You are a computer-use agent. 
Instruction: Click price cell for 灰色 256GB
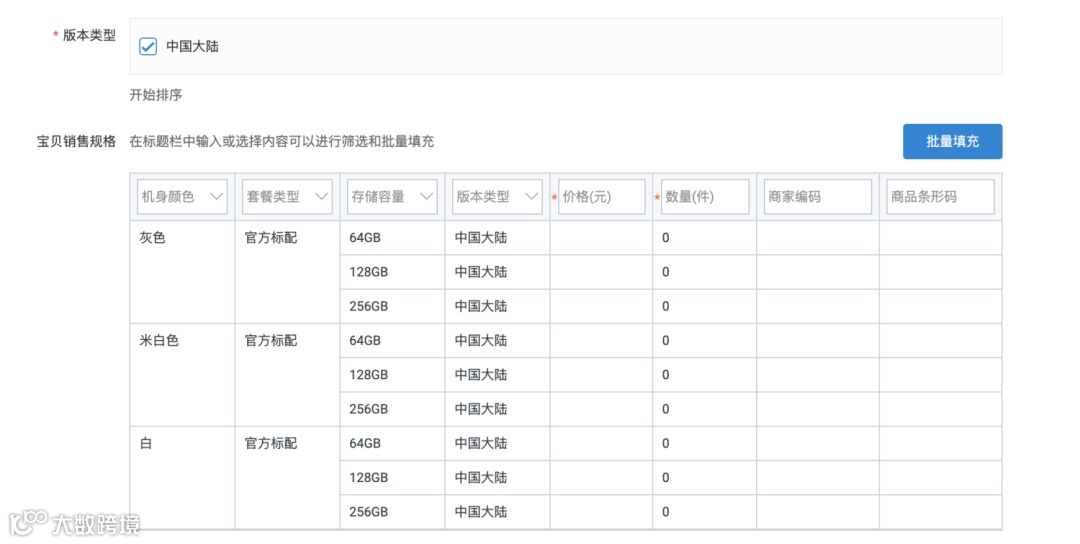pyautogui.click(x=601, y=306)
